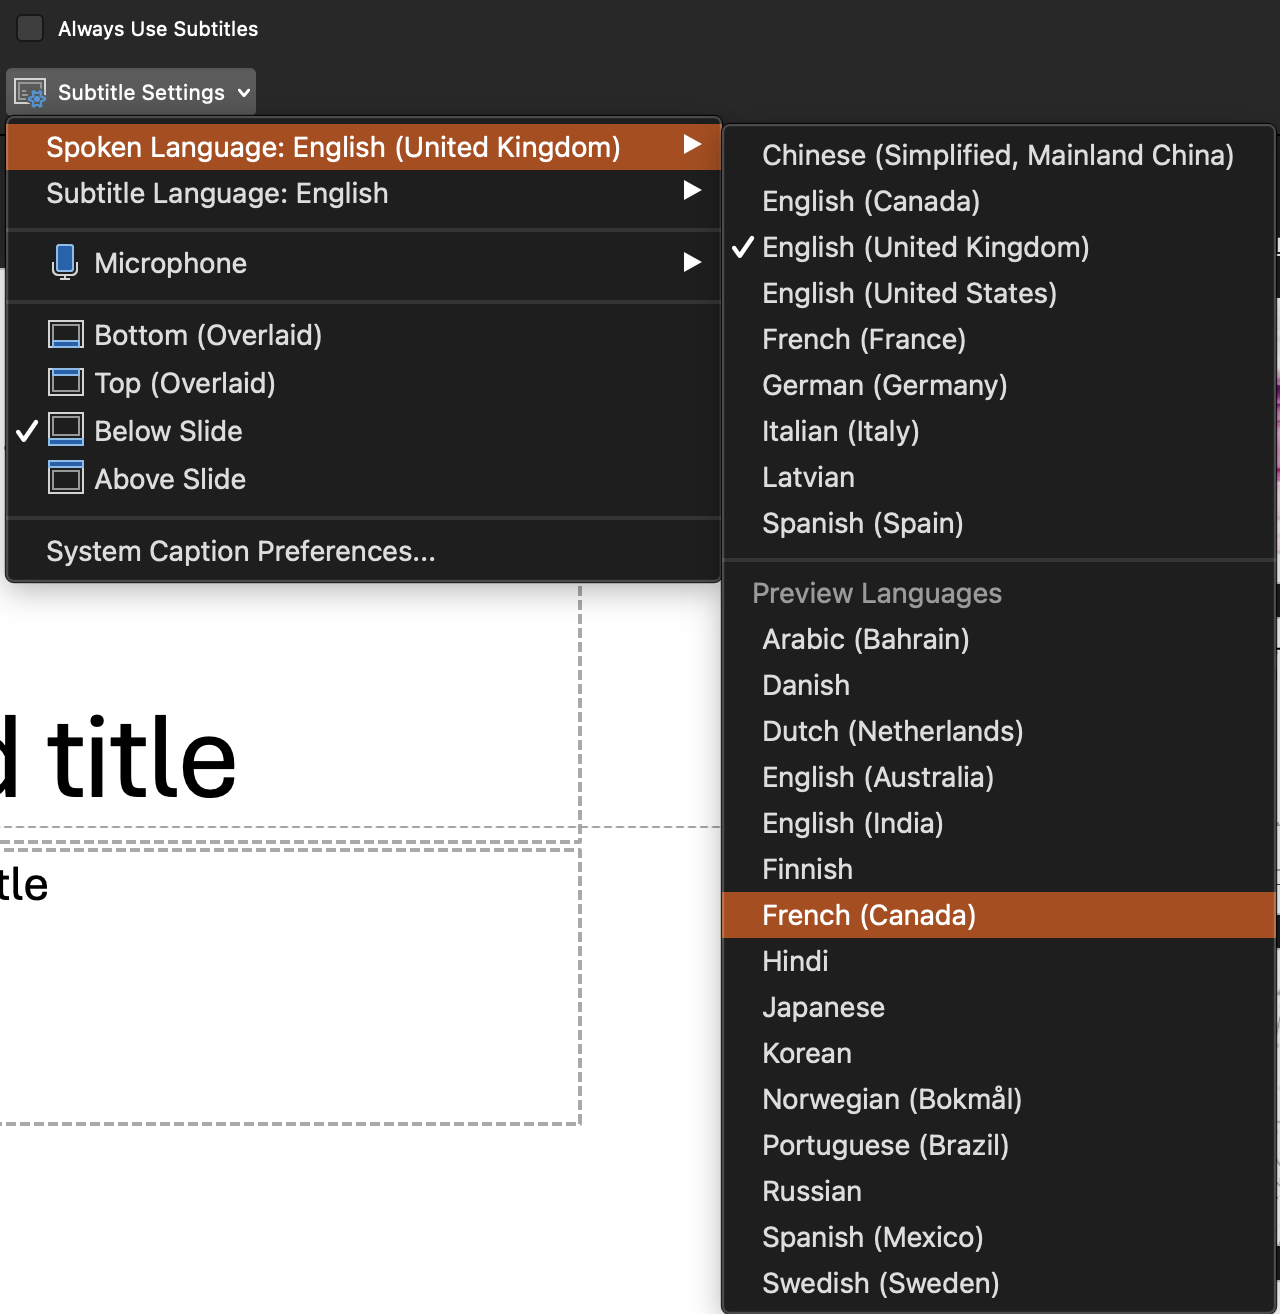Viewport: 1280px width, 1314px height.
Task: Click the Below Slide position icon
Action: click(66, 430)
